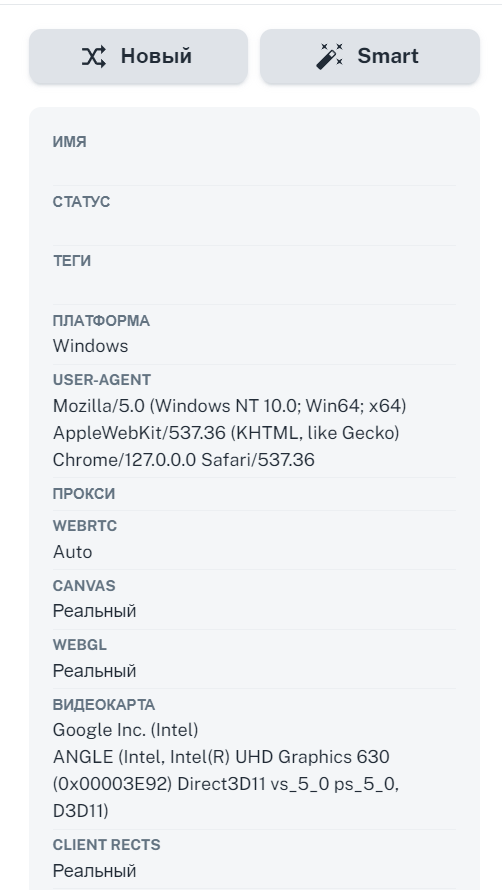Click the CLIENT RECTS label
Screen dimensions: 502x890
coord(107,845)
